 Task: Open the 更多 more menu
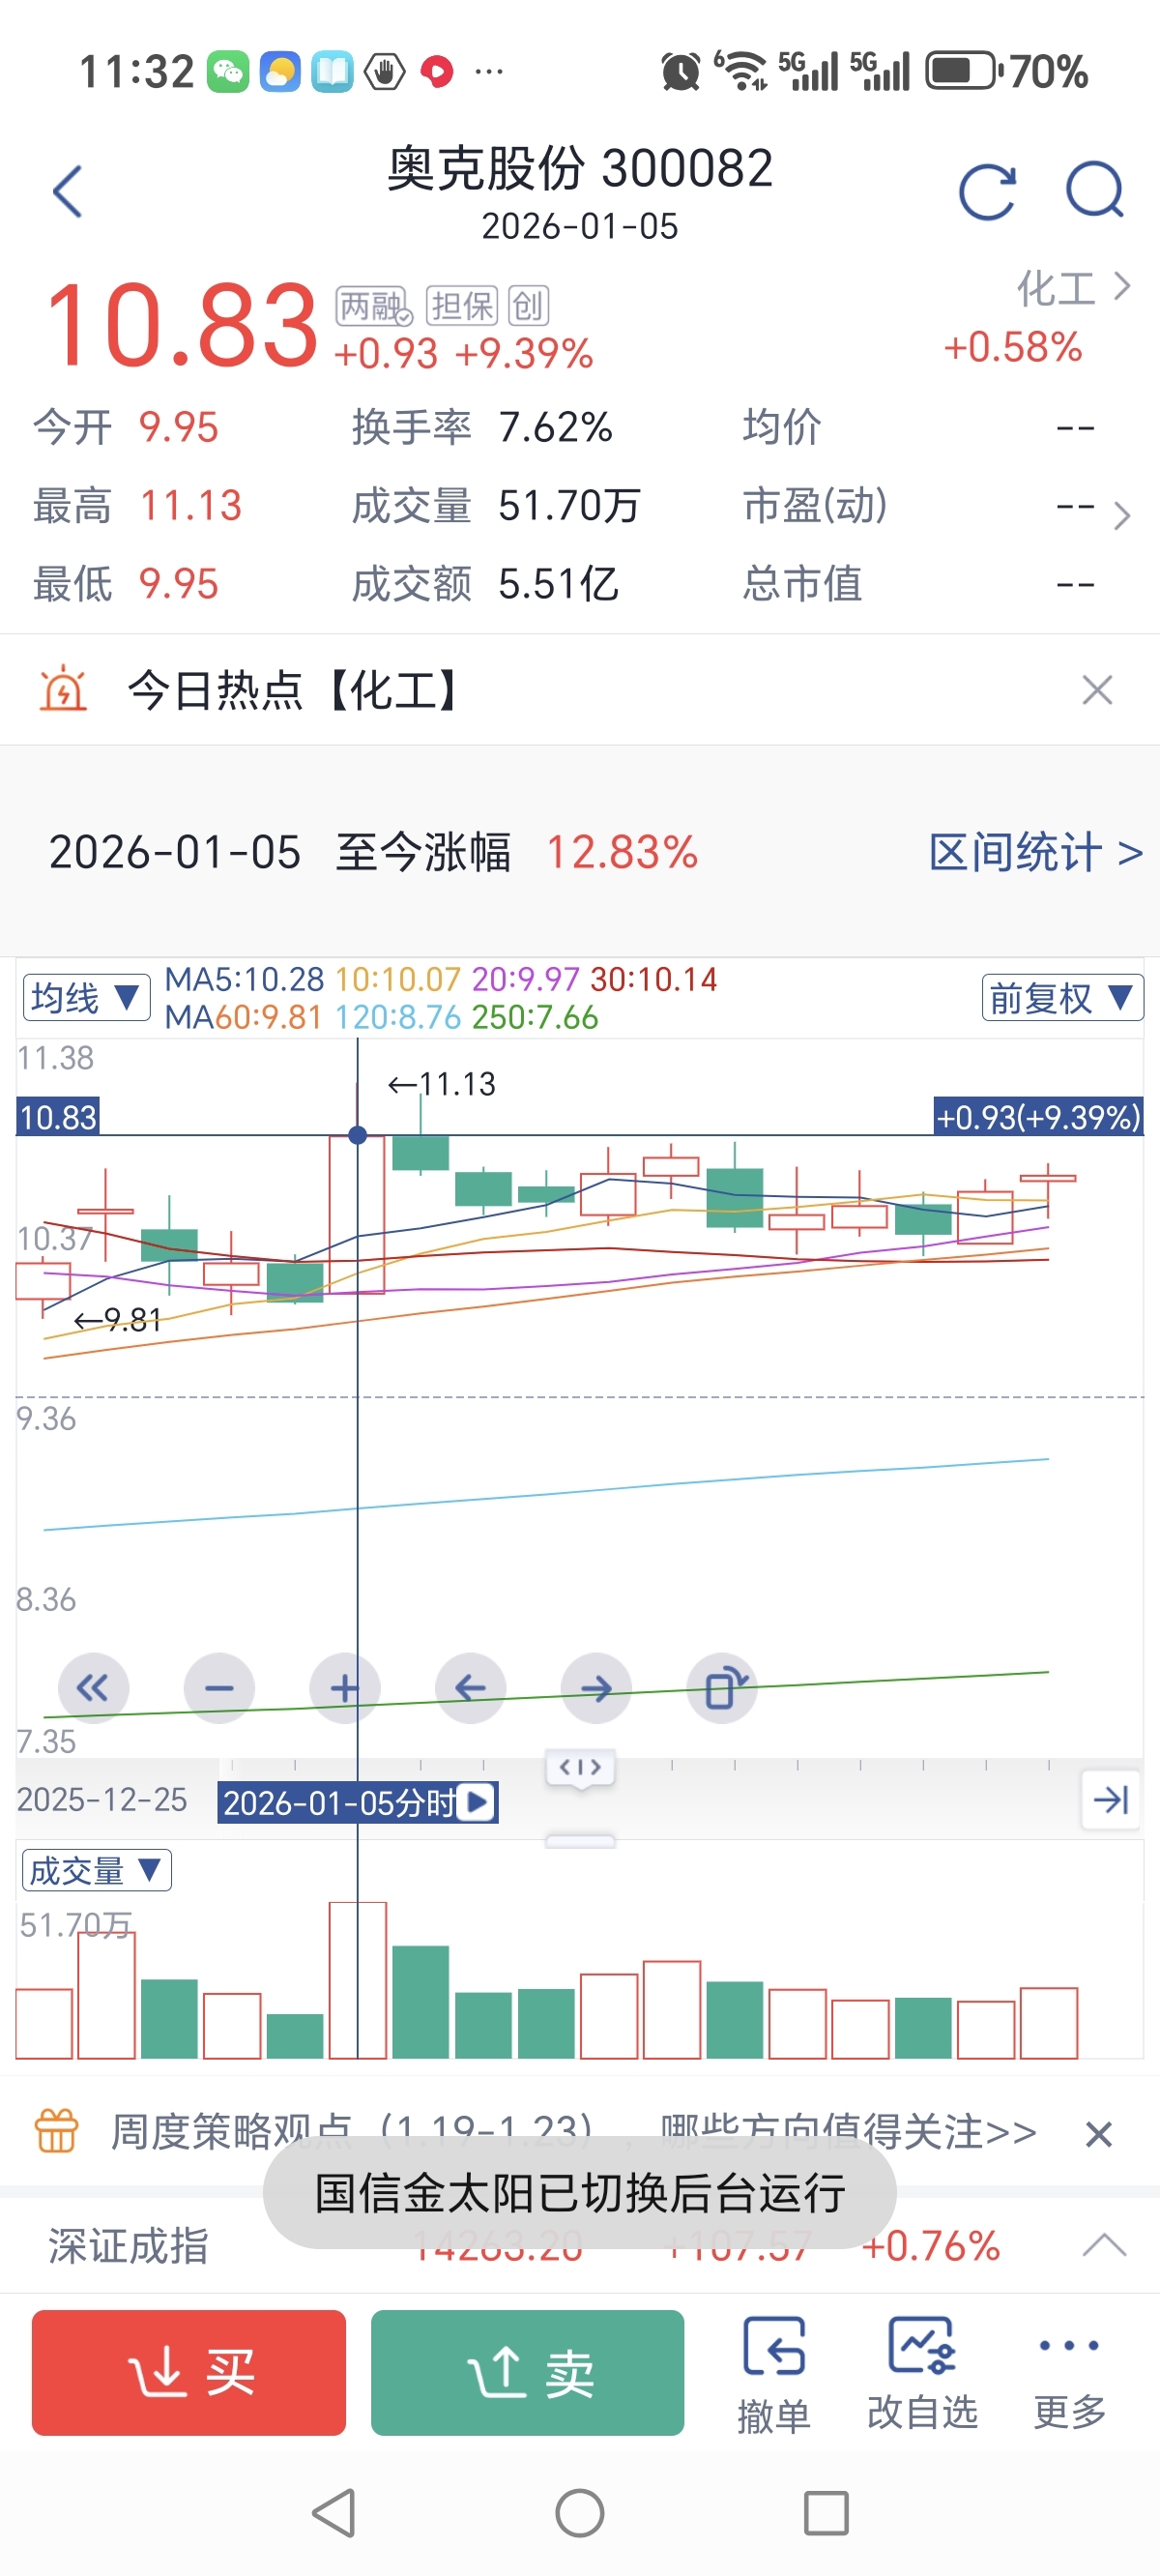[1069, 2374]
